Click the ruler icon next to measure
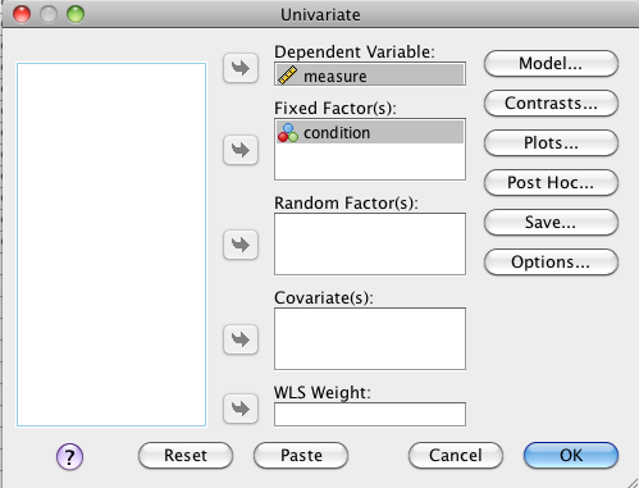This screenshot has width=639, height=489. click(x=288, y=75)
